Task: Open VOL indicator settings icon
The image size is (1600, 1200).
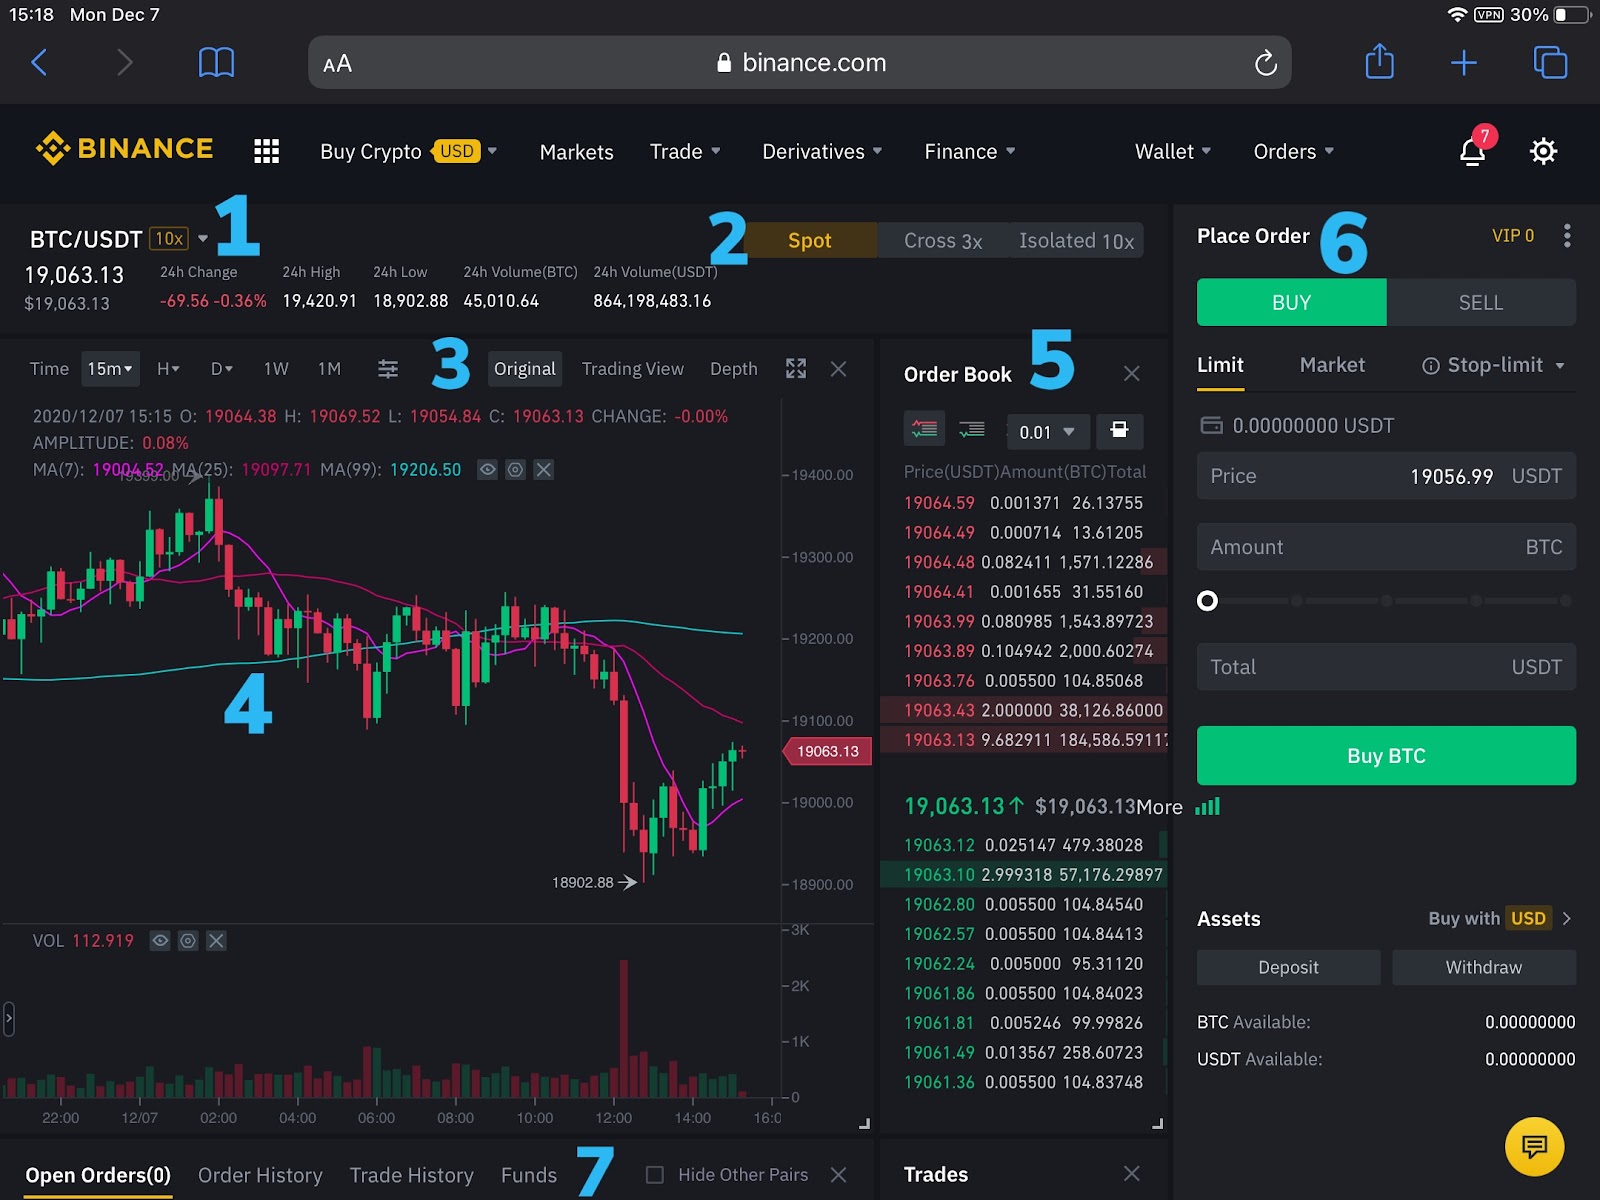Action: tap(188, 941)
